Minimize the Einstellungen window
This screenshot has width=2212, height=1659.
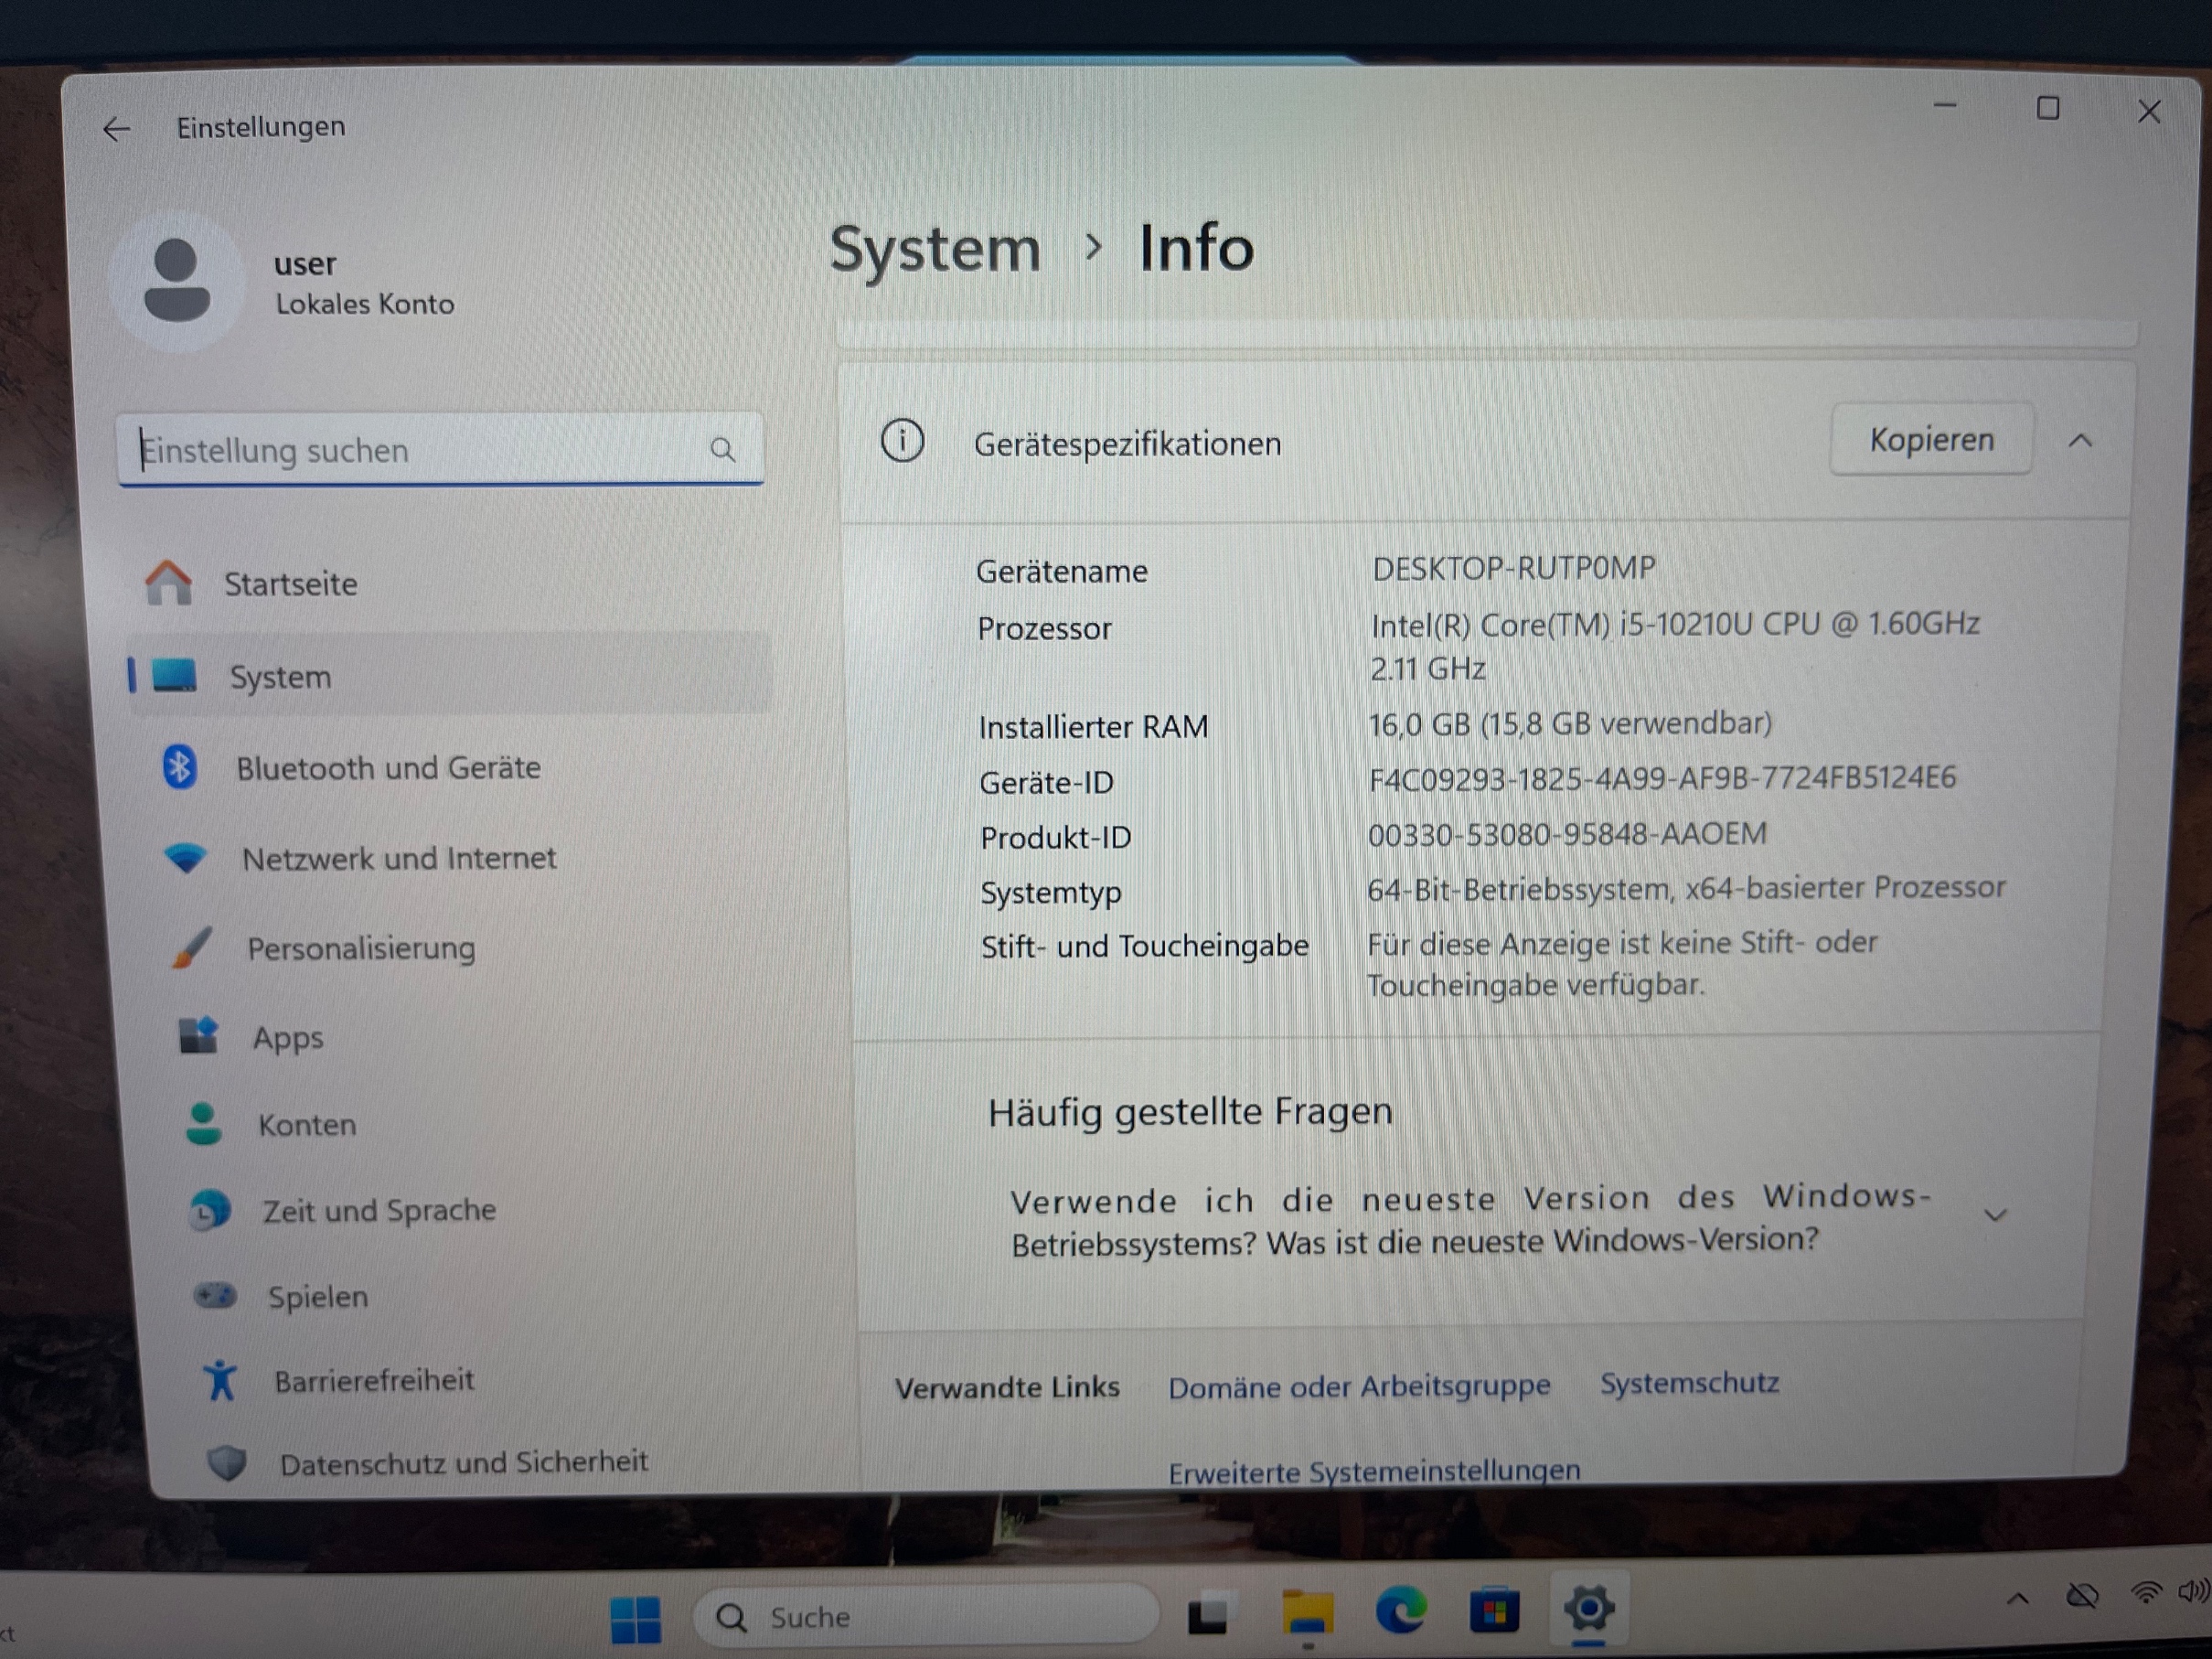1944,106
